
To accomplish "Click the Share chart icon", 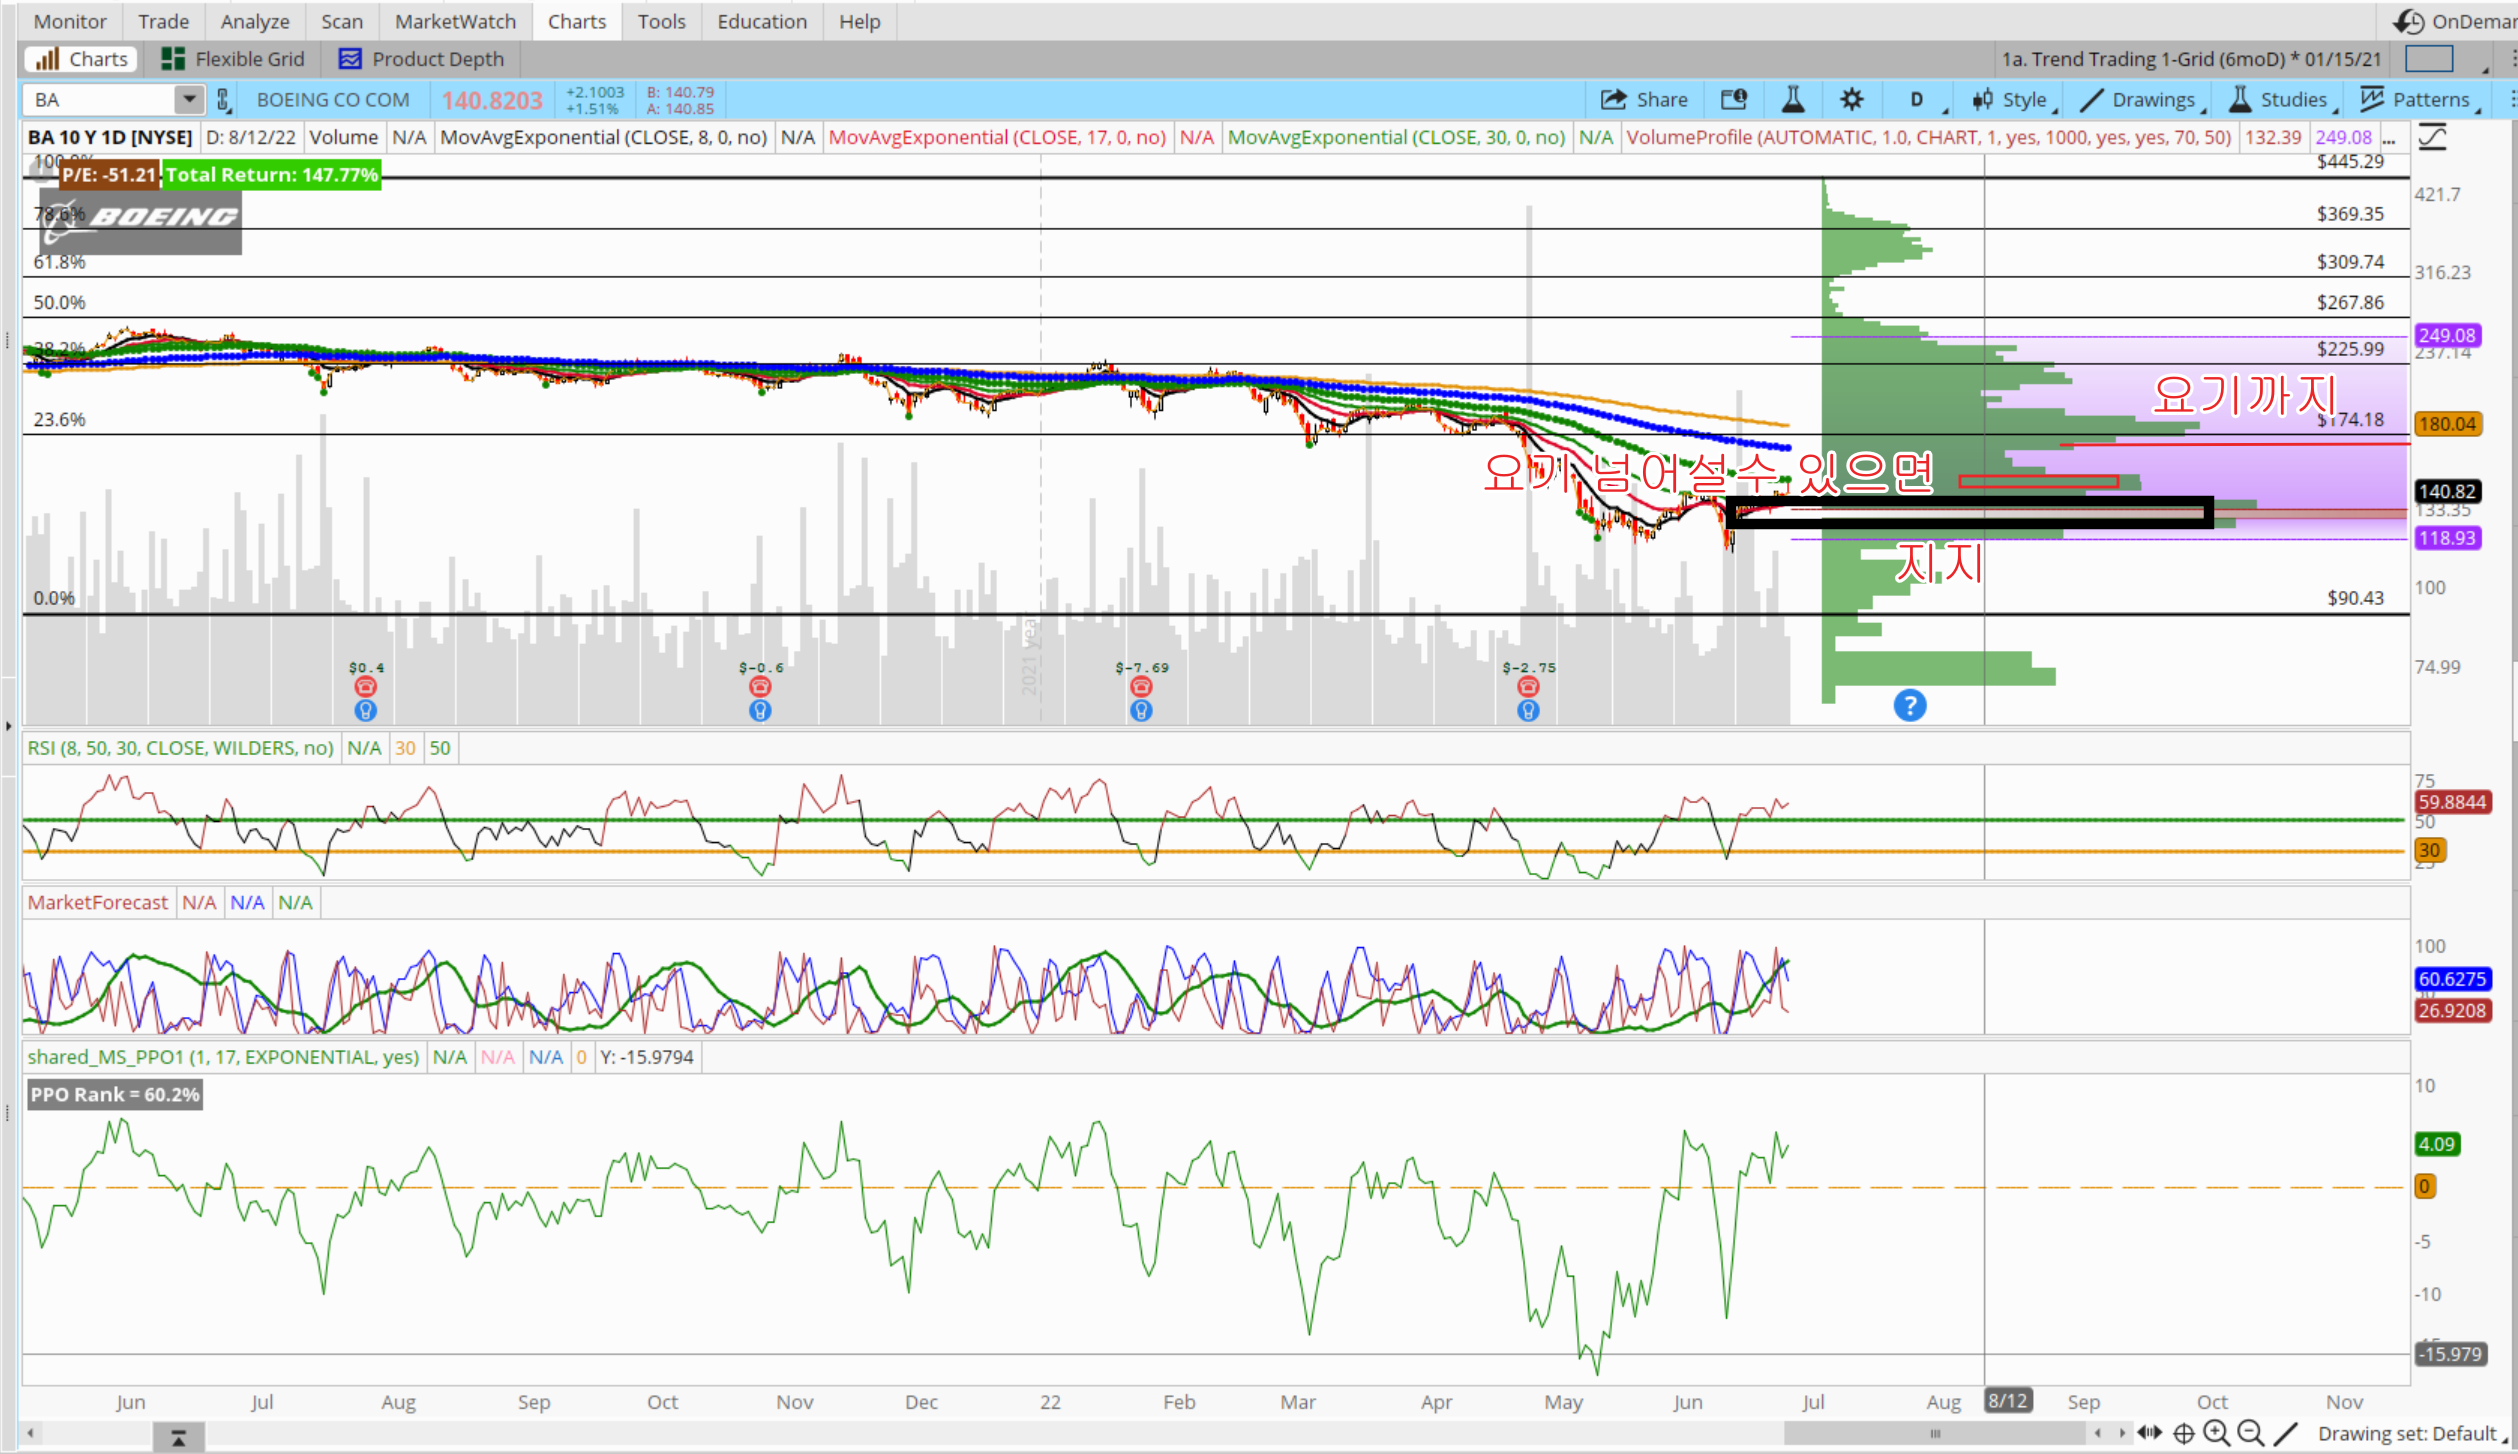I will pyautogui.click(x=1644, y=99).
